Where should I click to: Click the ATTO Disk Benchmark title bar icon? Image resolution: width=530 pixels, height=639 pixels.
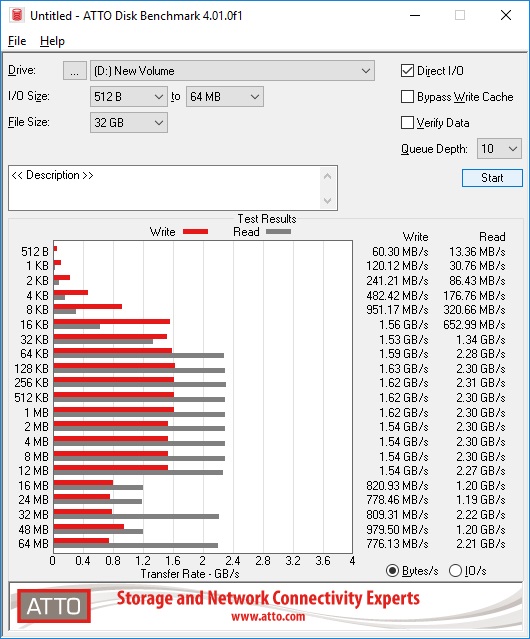(x=17, y=15)
